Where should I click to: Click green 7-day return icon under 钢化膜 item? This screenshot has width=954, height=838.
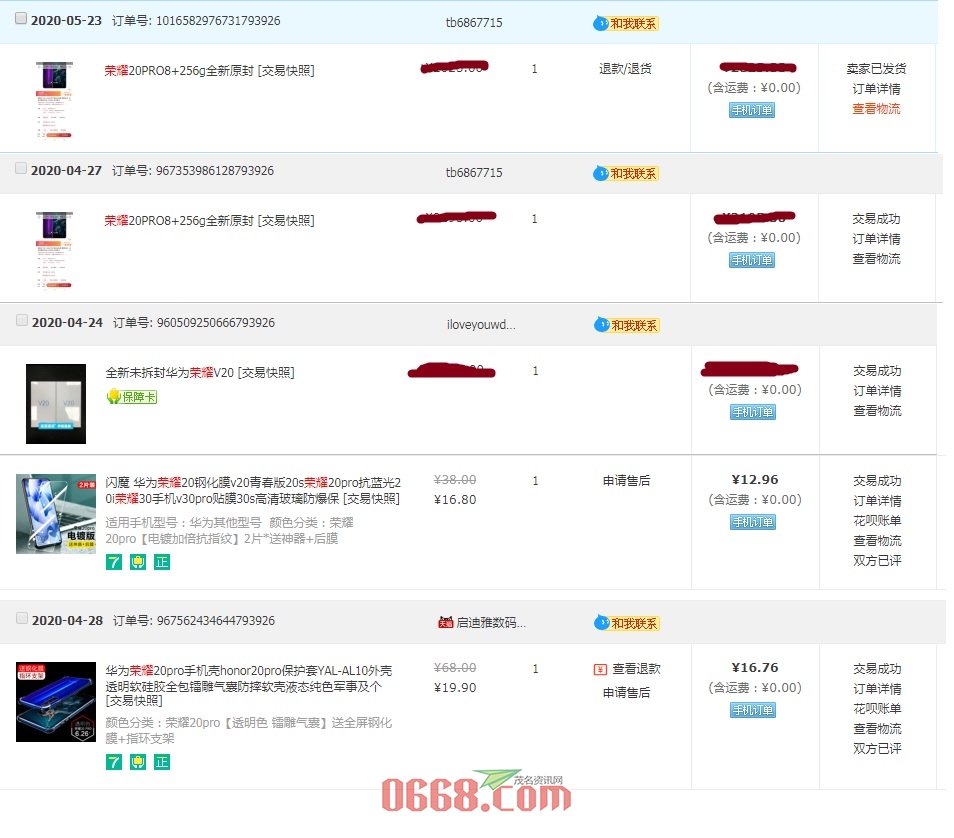pyautogui.click(x=114, y=562)
